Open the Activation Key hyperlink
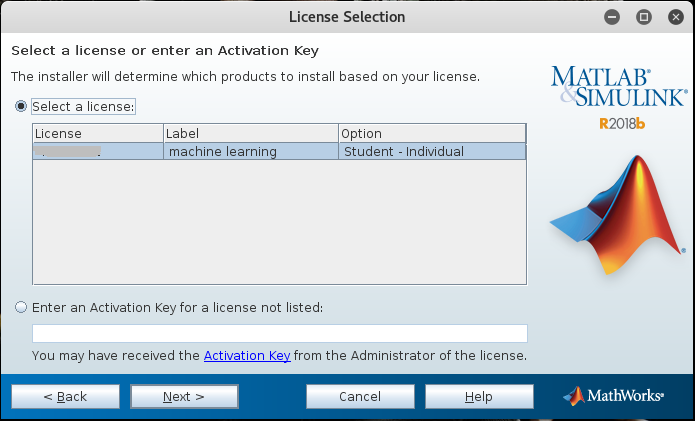695x421 pixels. 247,355
